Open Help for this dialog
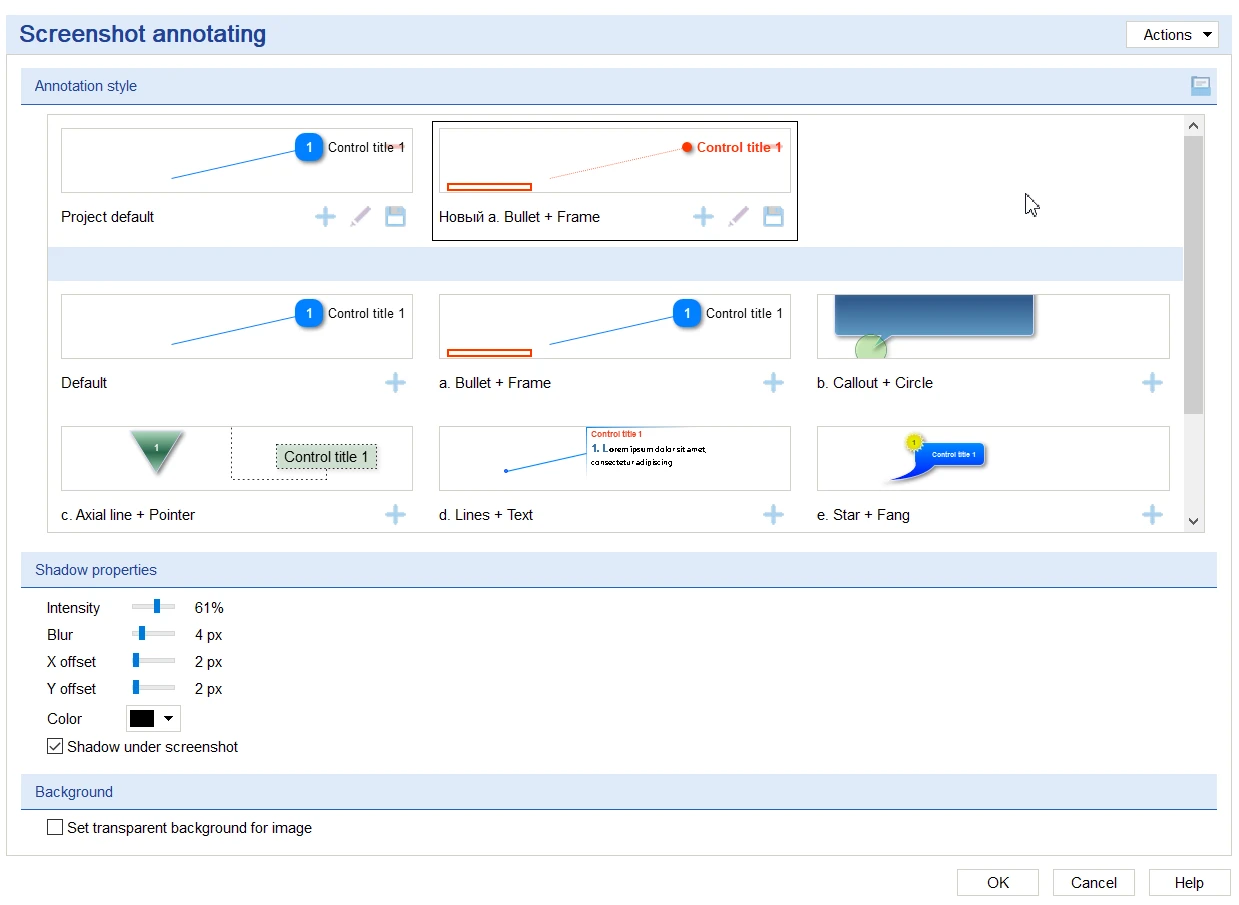Image resolution: width=1239 pixels, height=905 pixels. click(x=1189, y=882)
